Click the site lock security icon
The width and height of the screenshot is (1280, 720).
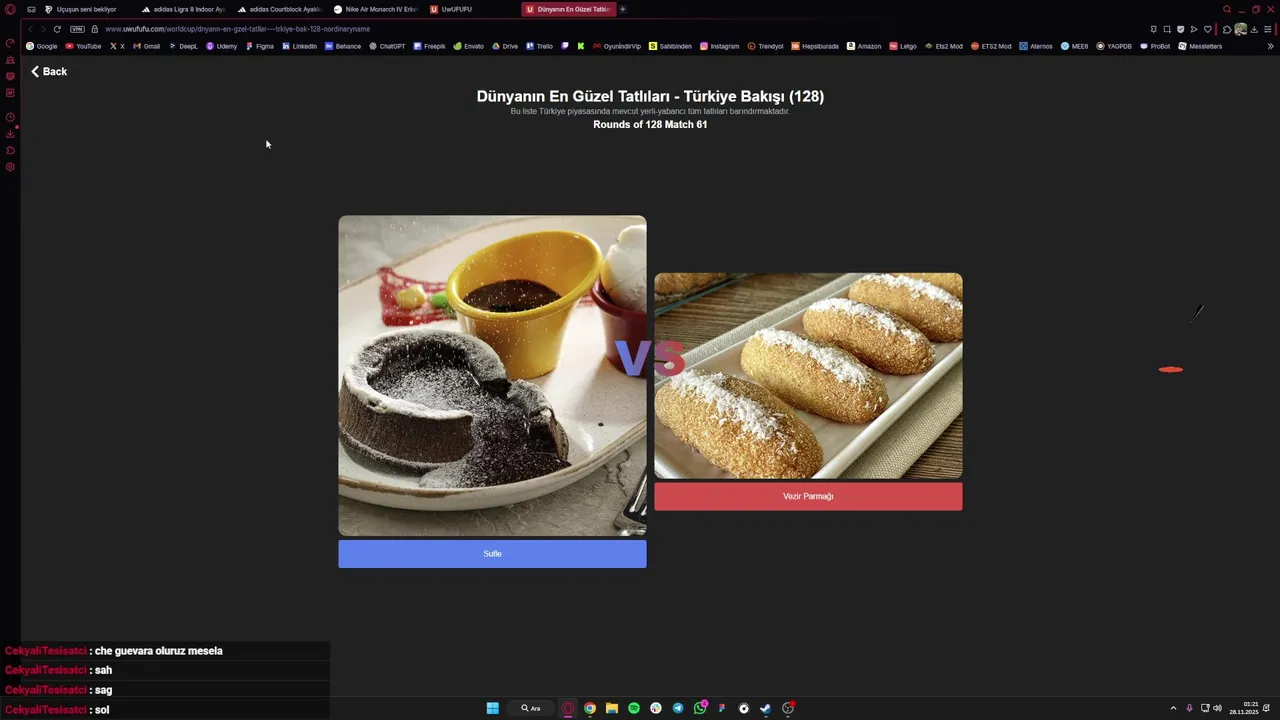point(95,29)
